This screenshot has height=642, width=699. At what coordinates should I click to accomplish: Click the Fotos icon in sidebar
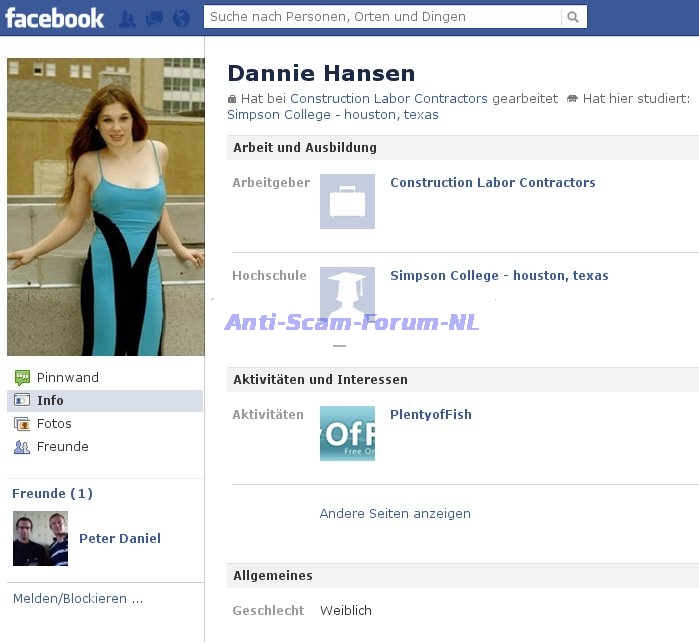coord(22,424)
